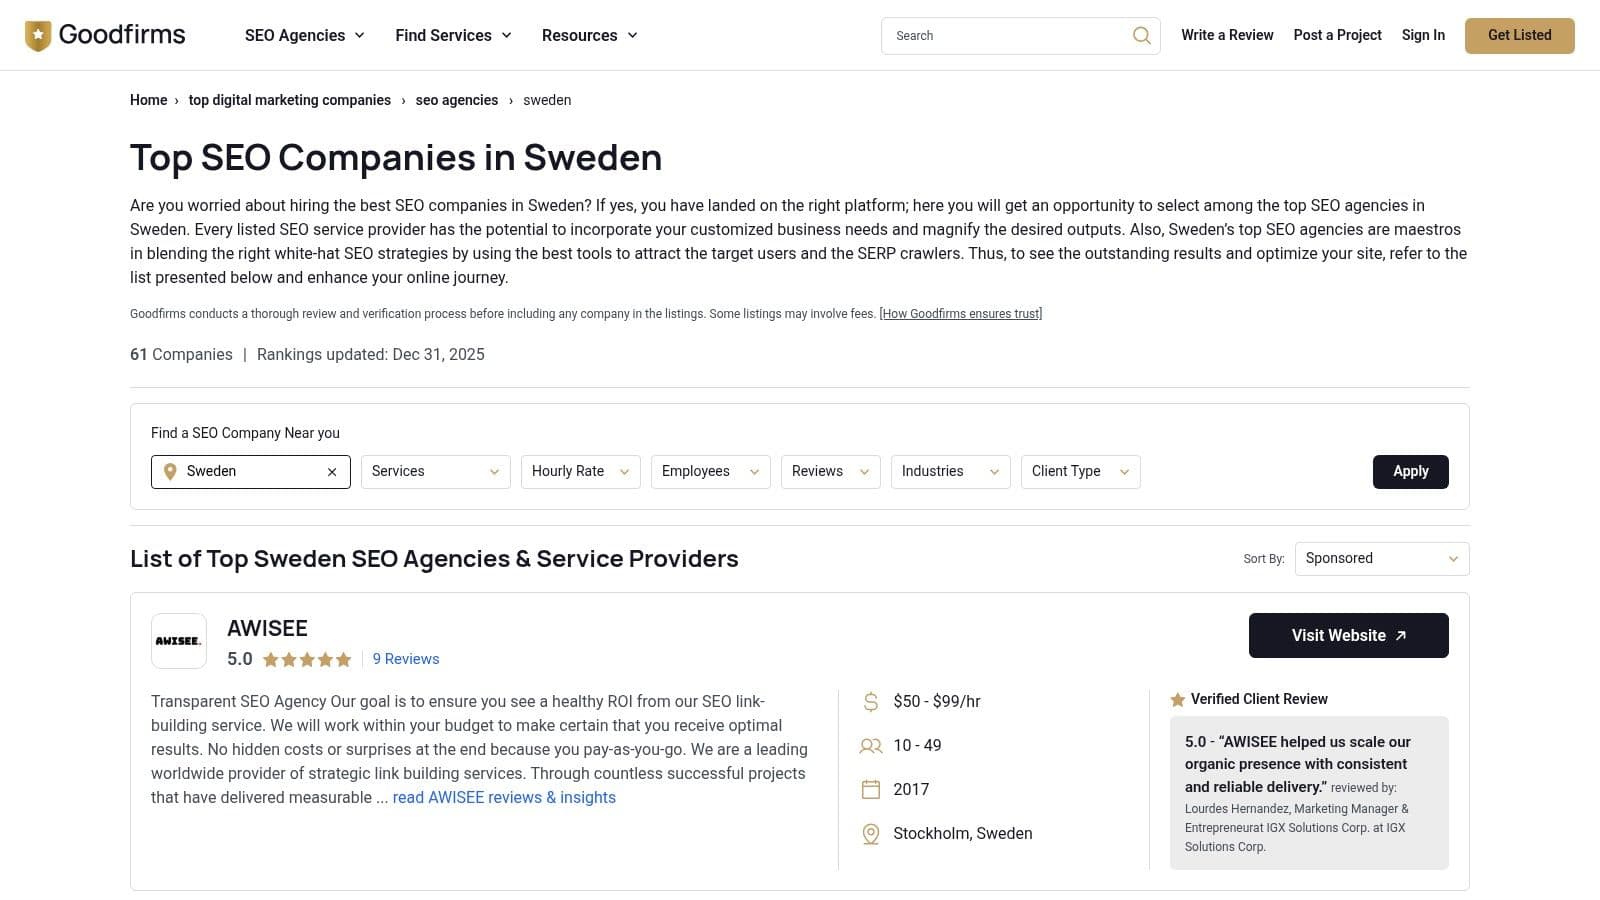Open the Resources menu

[589, 35]
